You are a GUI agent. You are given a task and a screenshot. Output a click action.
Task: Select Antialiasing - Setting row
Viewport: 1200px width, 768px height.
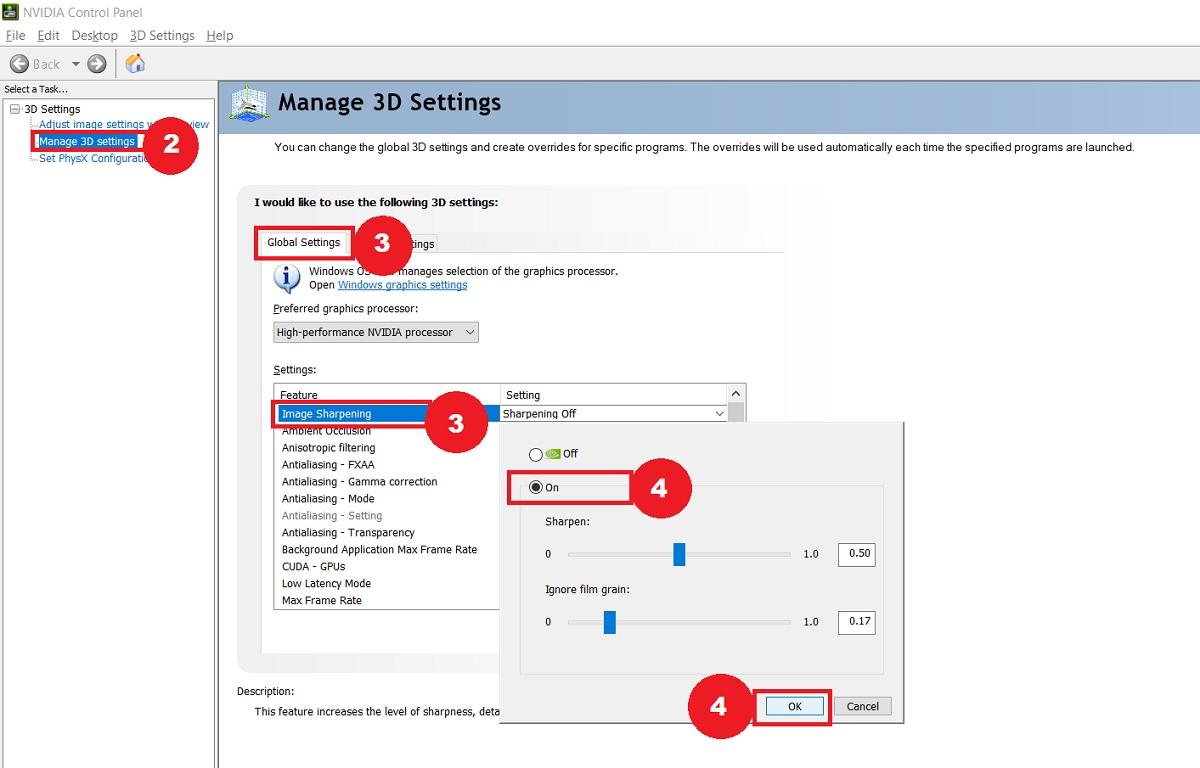point(387,516)
